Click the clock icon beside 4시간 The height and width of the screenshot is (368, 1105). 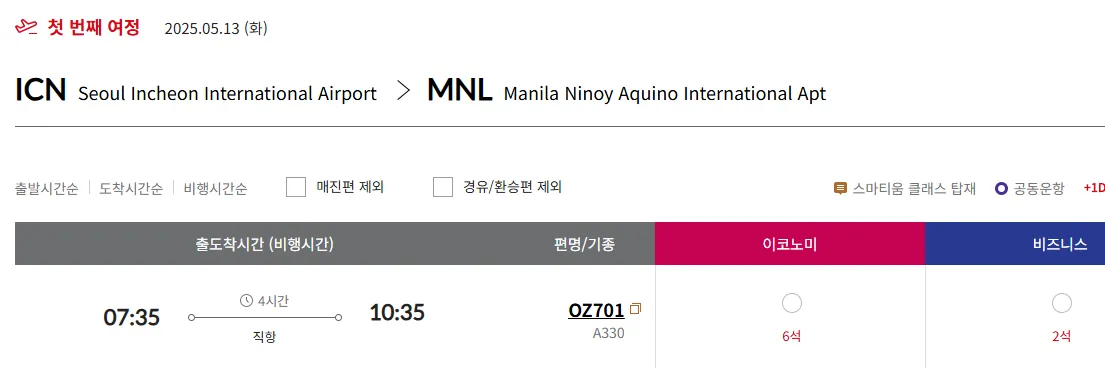(247, 301)
